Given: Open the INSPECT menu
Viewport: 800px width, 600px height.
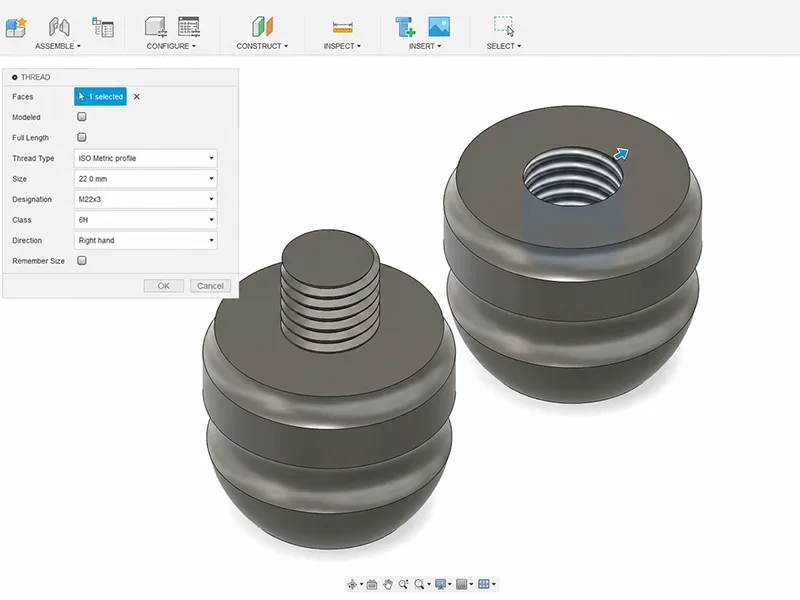Looking at the screenshot, I should point(342,46).
